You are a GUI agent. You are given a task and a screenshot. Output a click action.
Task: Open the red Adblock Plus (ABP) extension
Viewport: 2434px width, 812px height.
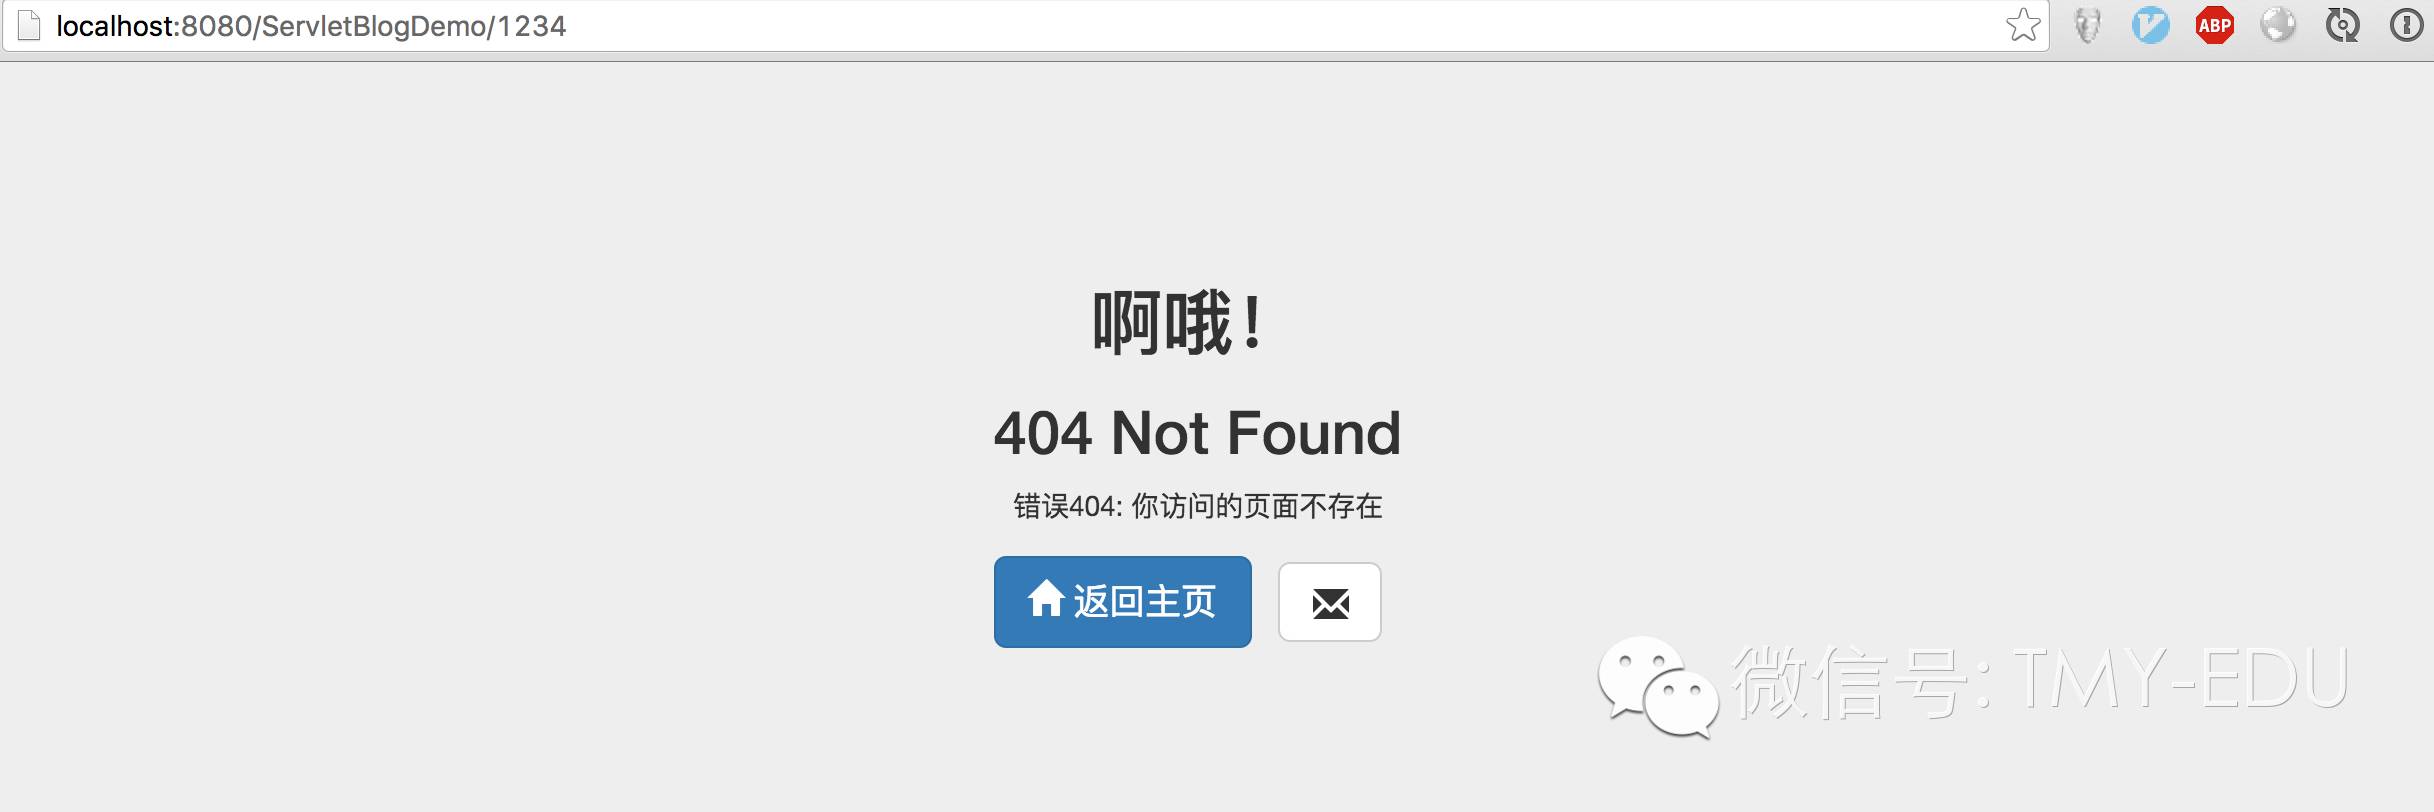pyautogui.click(x=2215, y=25)
